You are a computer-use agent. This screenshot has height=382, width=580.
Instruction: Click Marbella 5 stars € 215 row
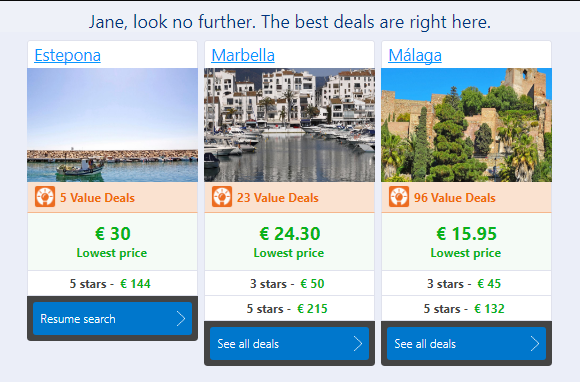coord(289,309)
